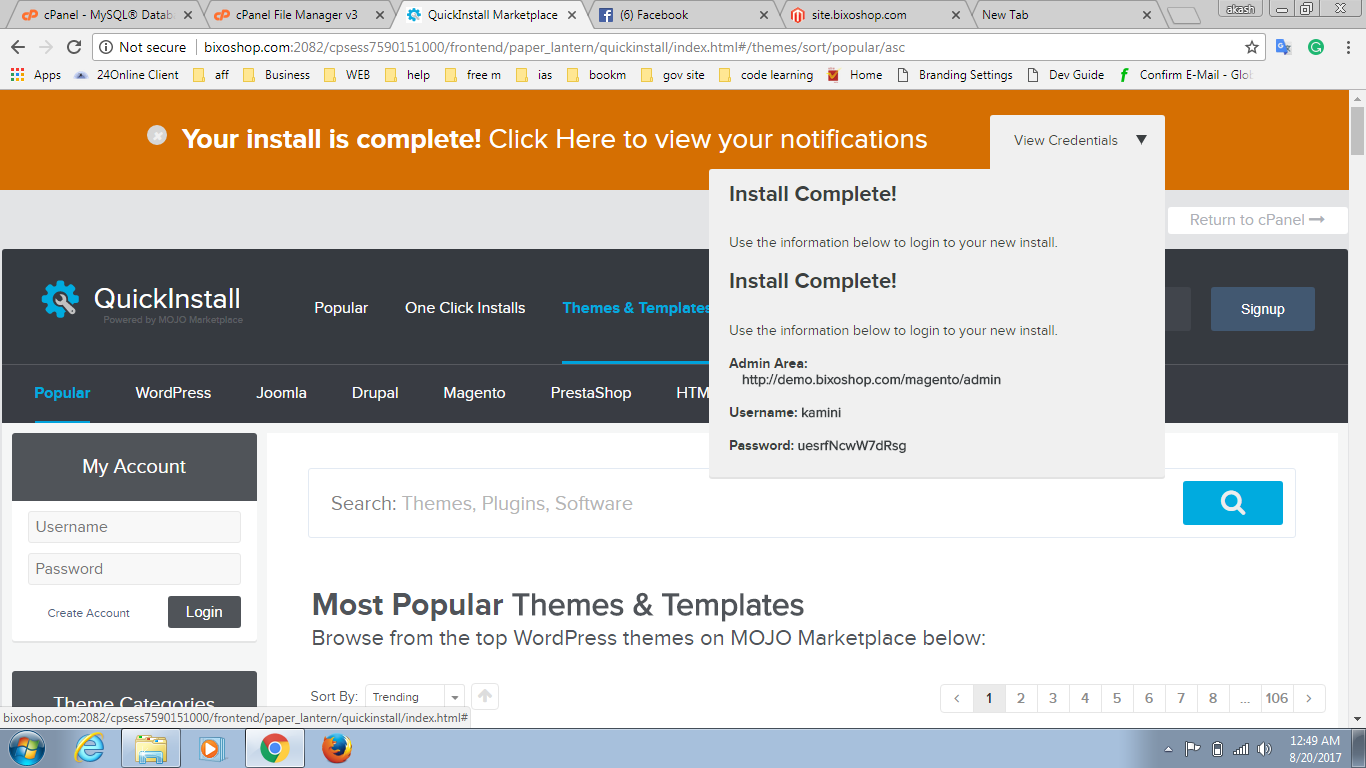Viewport: 1366px width, 768px height.
Task: Reload the page using the refresh icon
Action: click(74, 47)
